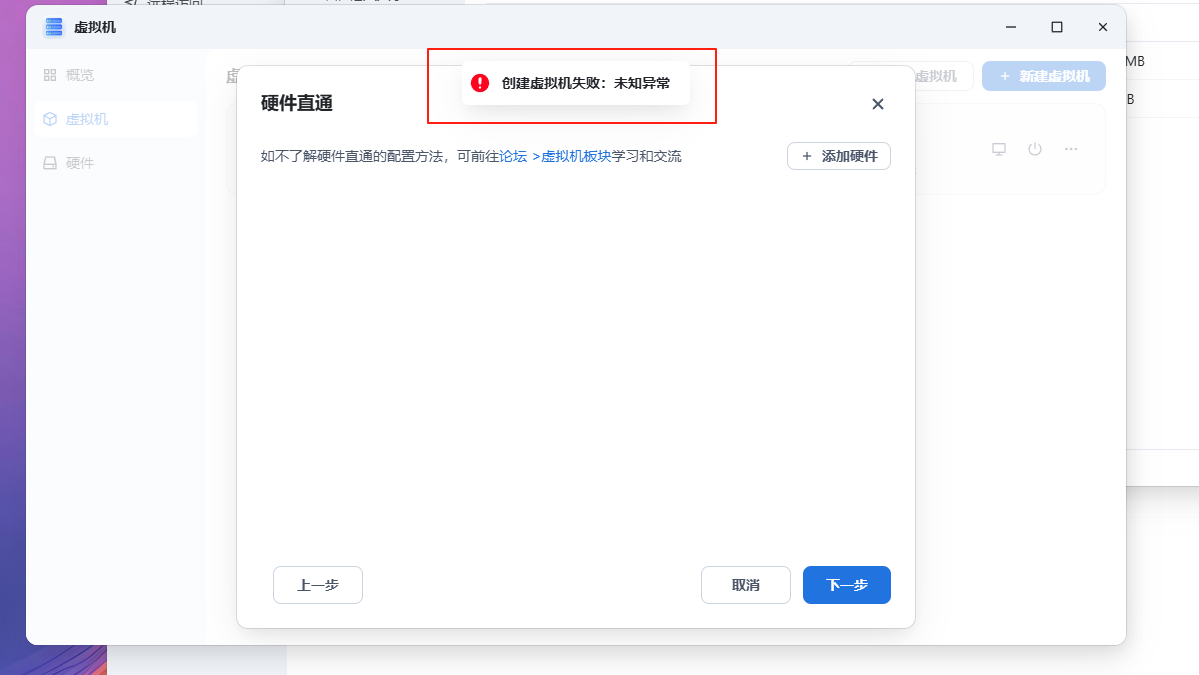1199x675 pixels.
Task: Click the 硬件直通 dialog title
Action: click(x=296, y=103)
